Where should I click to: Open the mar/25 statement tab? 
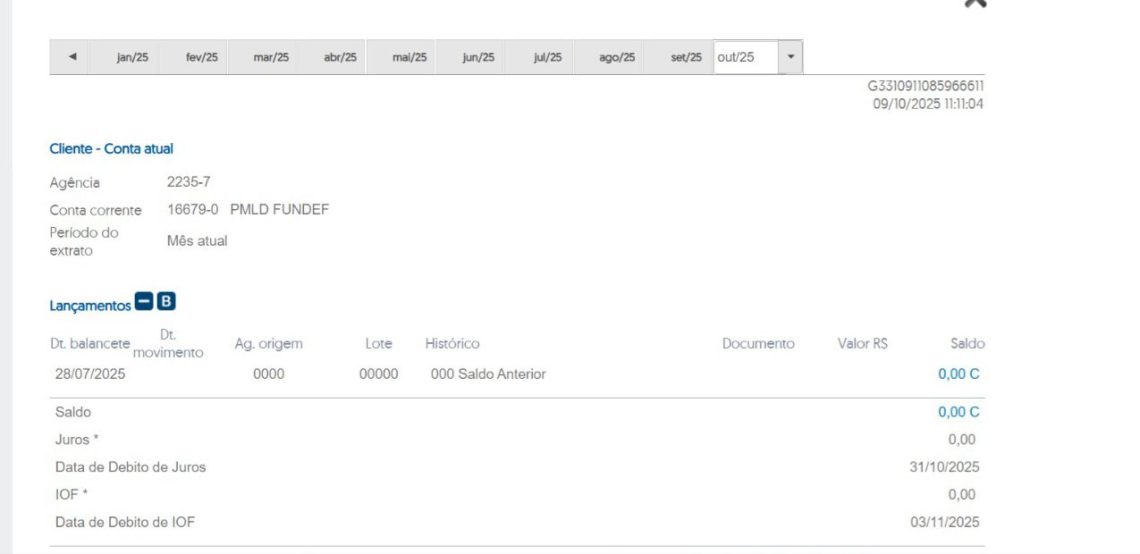271,58
